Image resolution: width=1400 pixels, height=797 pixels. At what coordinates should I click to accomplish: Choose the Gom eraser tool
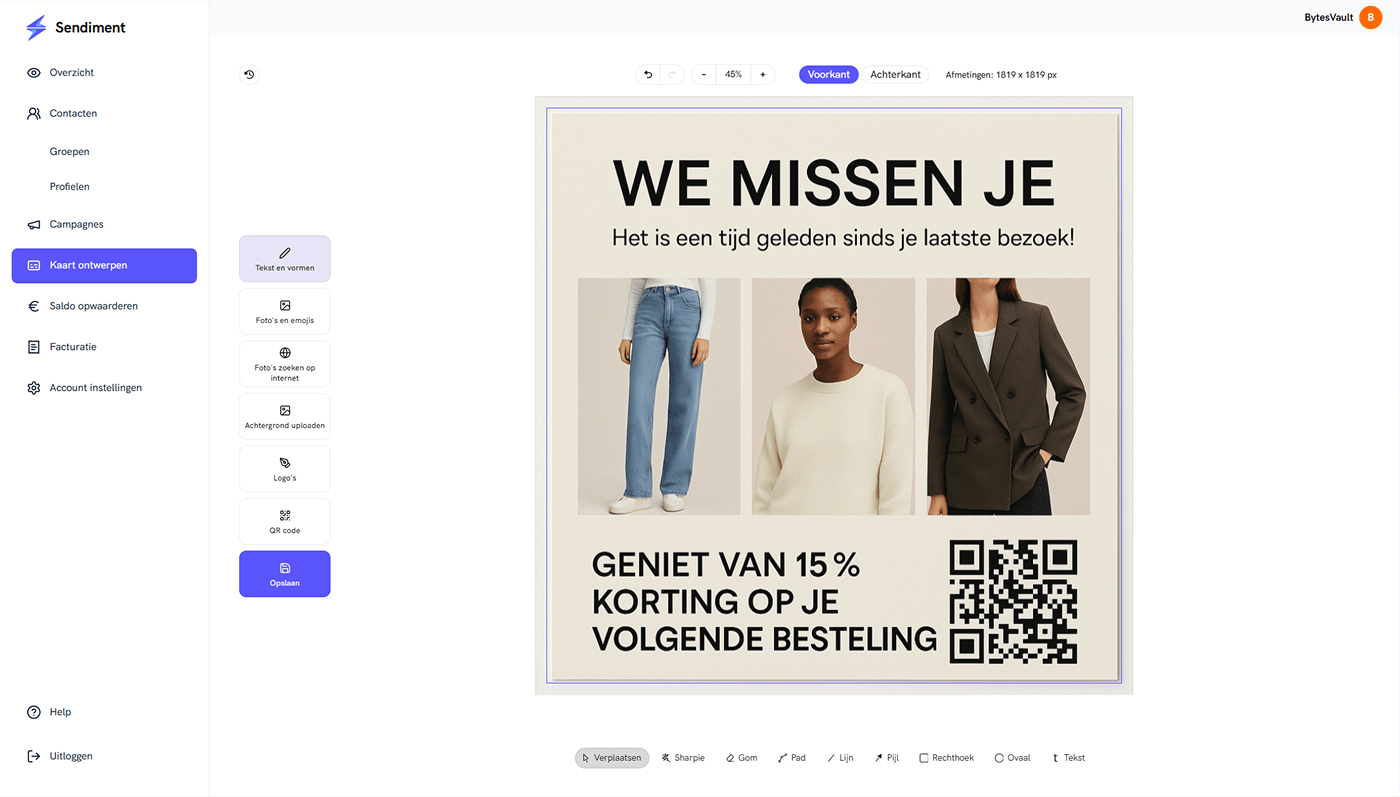(741, 758)
